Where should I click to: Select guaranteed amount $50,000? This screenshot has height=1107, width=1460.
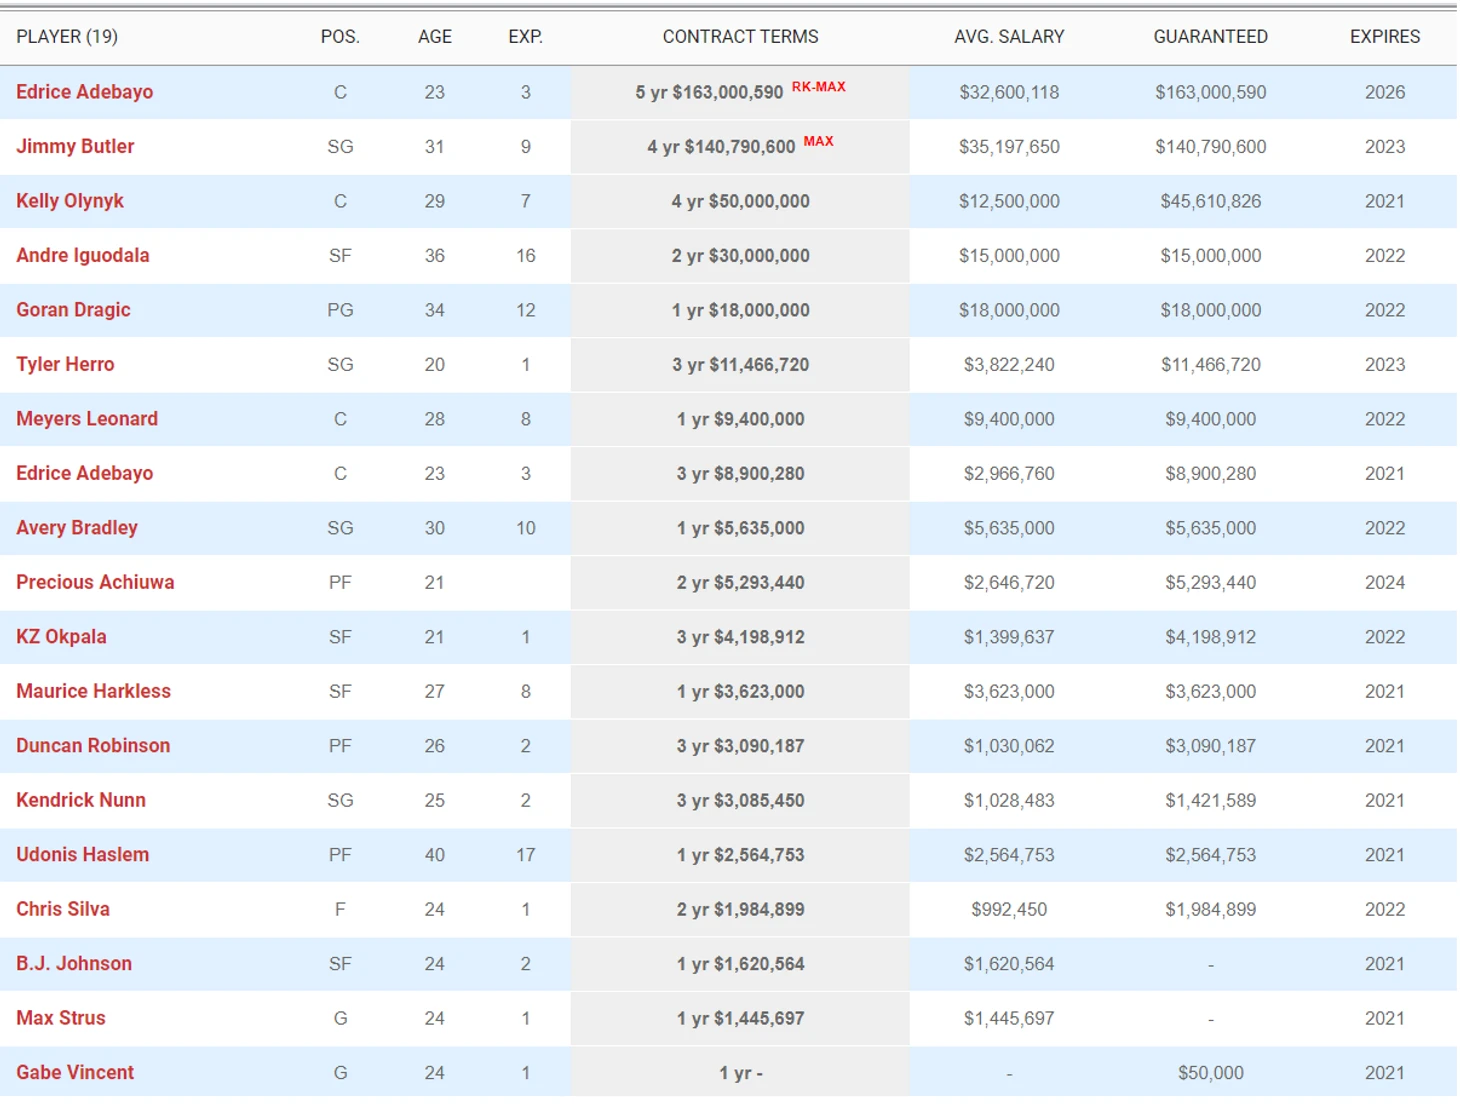[1211, 1073]
